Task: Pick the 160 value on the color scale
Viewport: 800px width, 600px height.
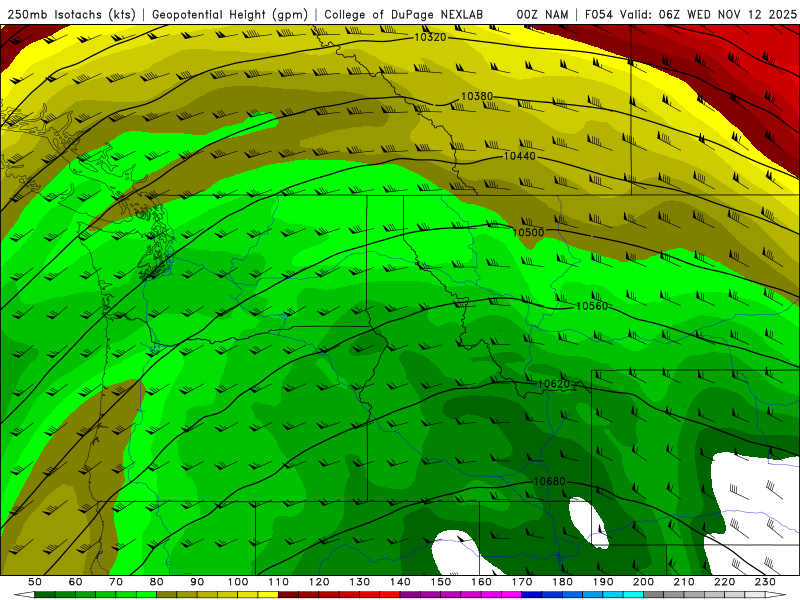Action: pos(482,582)
